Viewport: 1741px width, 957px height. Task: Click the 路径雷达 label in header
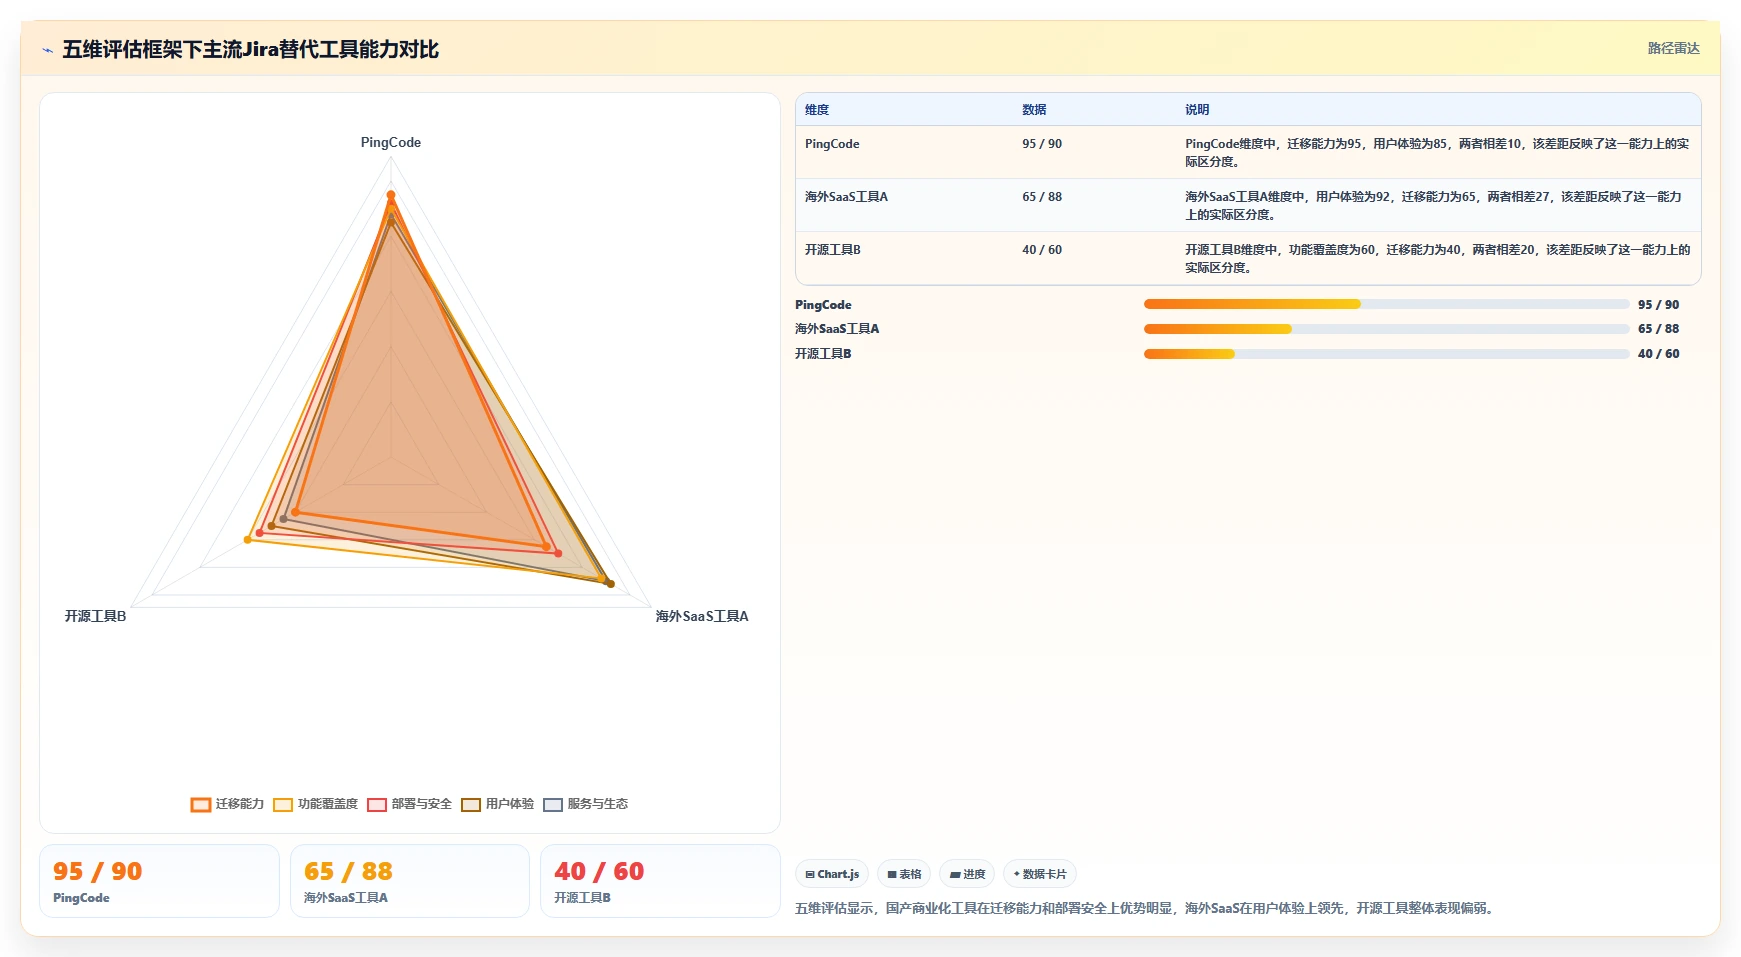(1673, 48)
